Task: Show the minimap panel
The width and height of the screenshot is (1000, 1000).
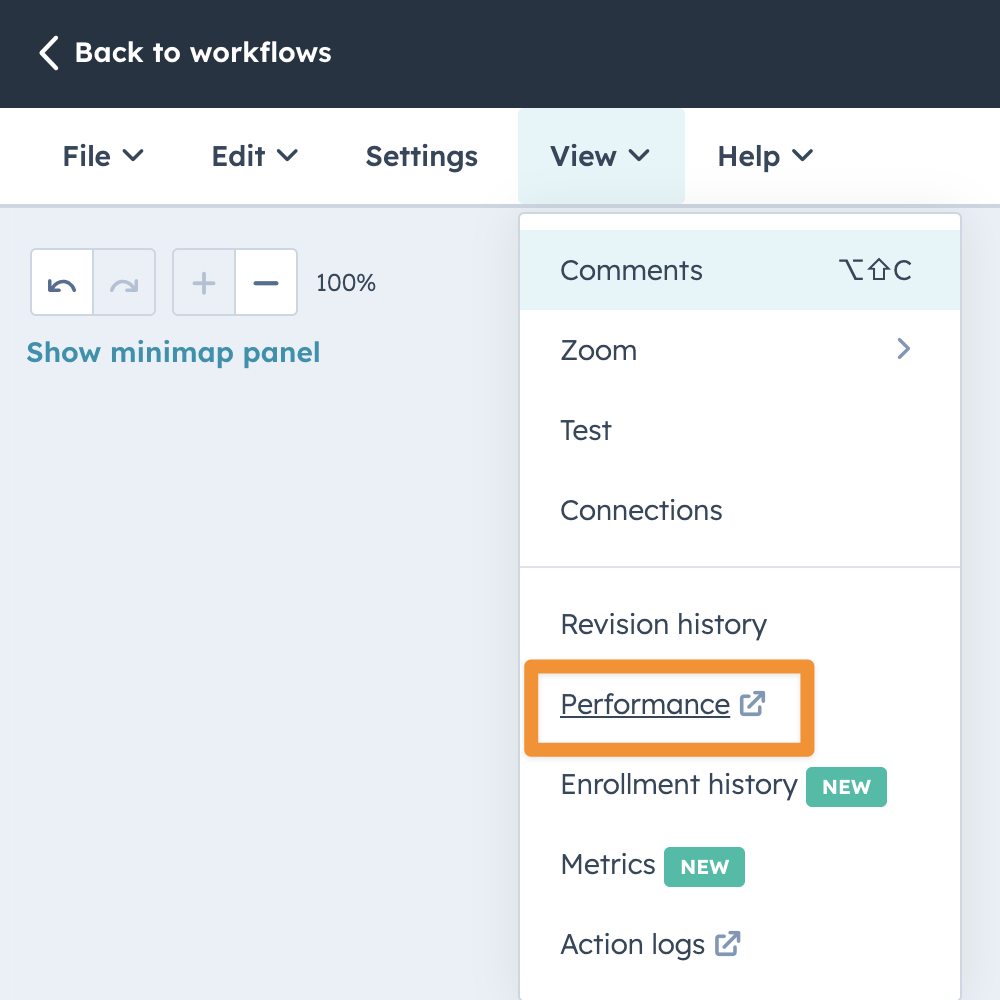Action: [x=173, y=352]
